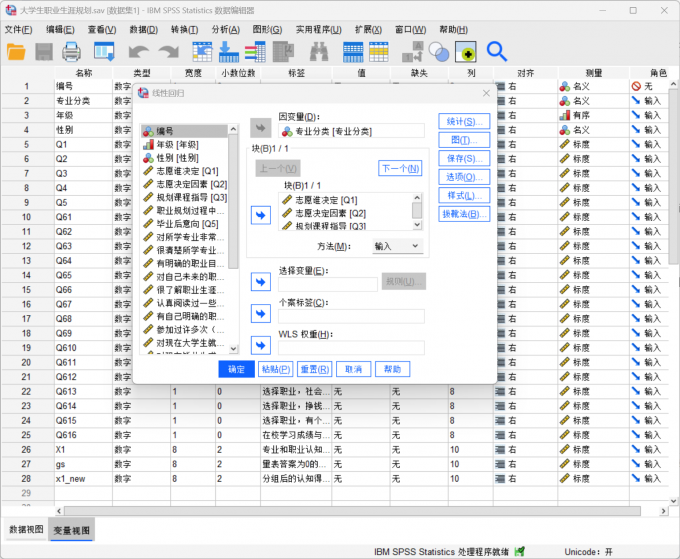Open the 分析 menu

(x=226, y=29)
